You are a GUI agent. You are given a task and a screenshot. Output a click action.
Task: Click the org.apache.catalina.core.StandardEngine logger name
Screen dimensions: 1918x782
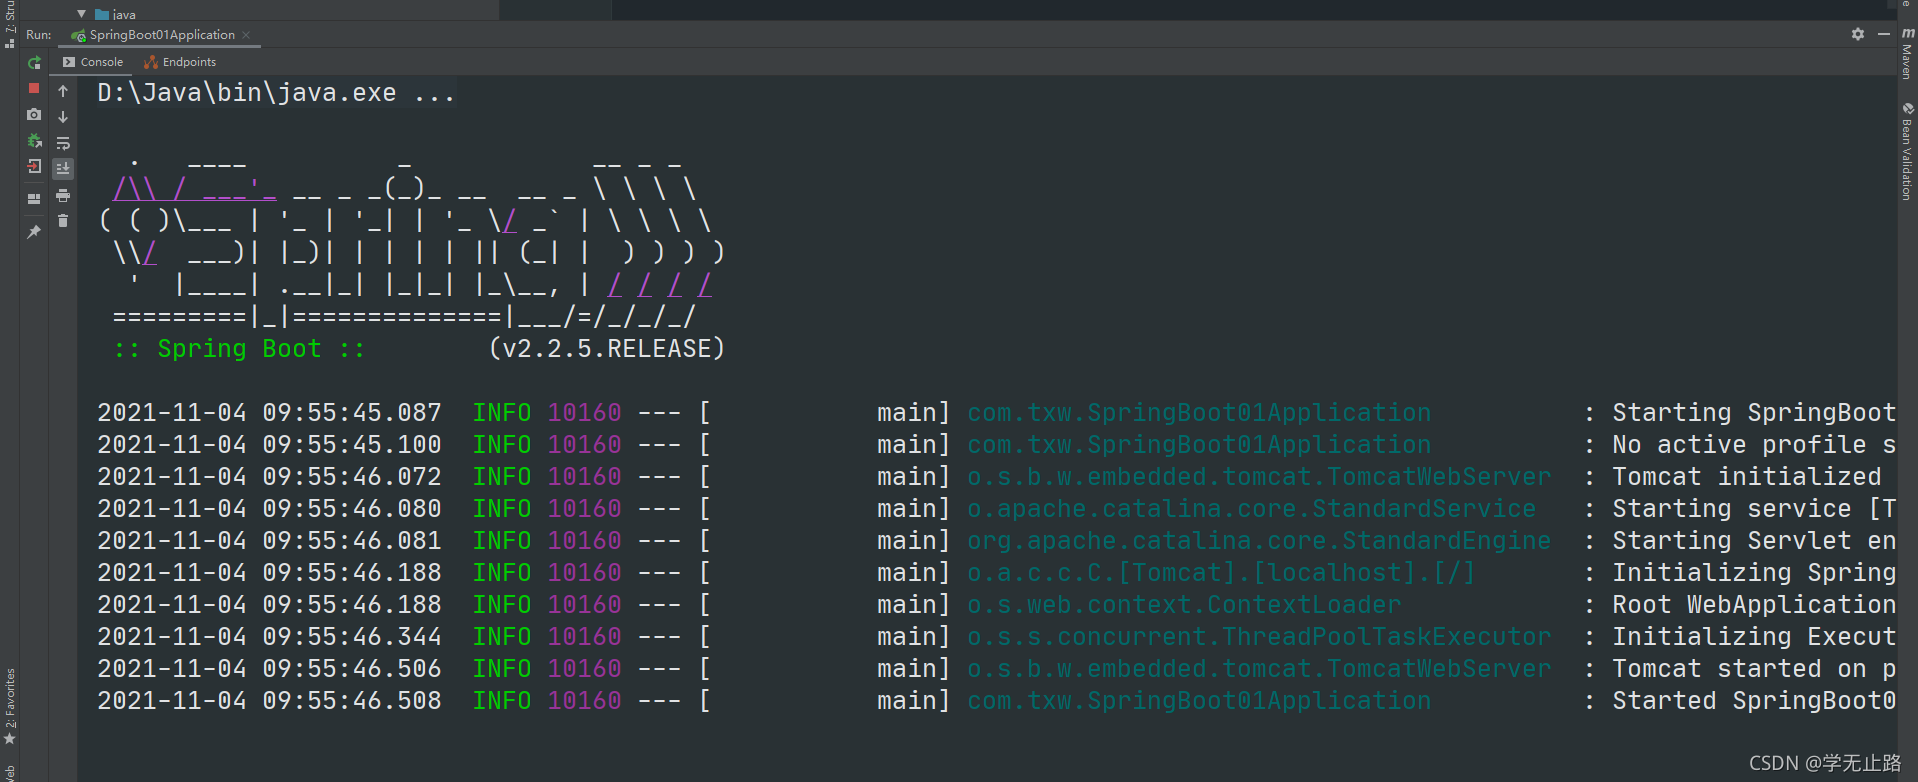click(1259, 541)
